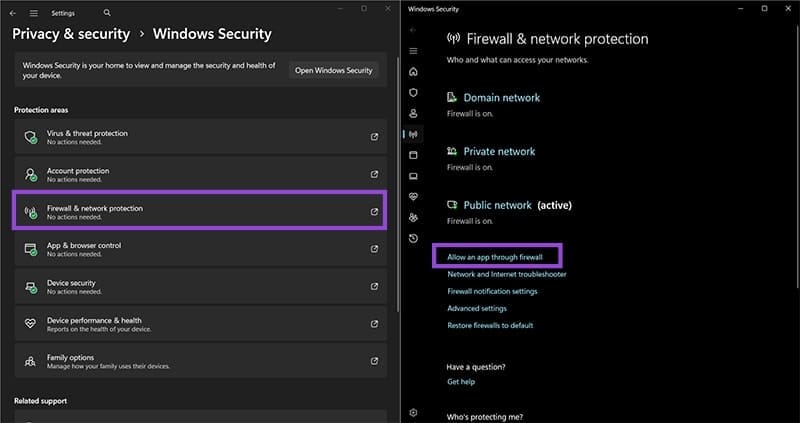Open Advanced settings link
The image size is (800, 423).
pyautogui.click(x=477, y=308)
